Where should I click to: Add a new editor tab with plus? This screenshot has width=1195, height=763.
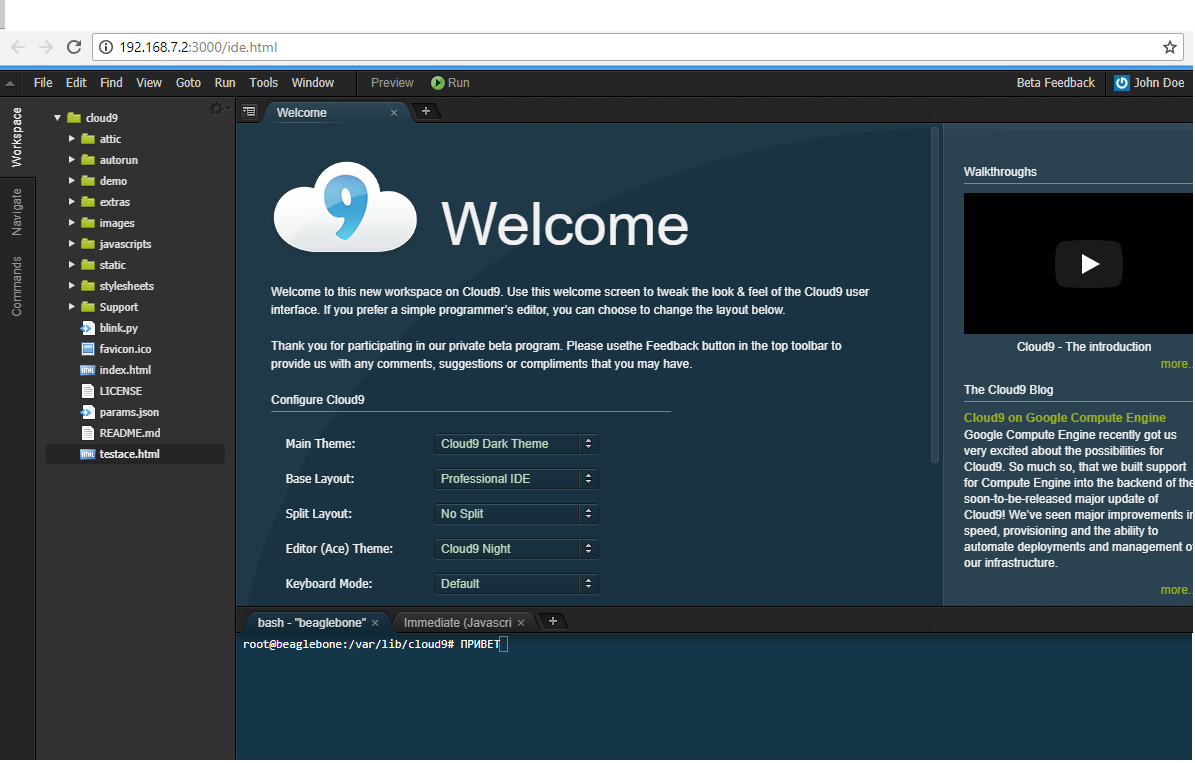click(x=426, y=111)
